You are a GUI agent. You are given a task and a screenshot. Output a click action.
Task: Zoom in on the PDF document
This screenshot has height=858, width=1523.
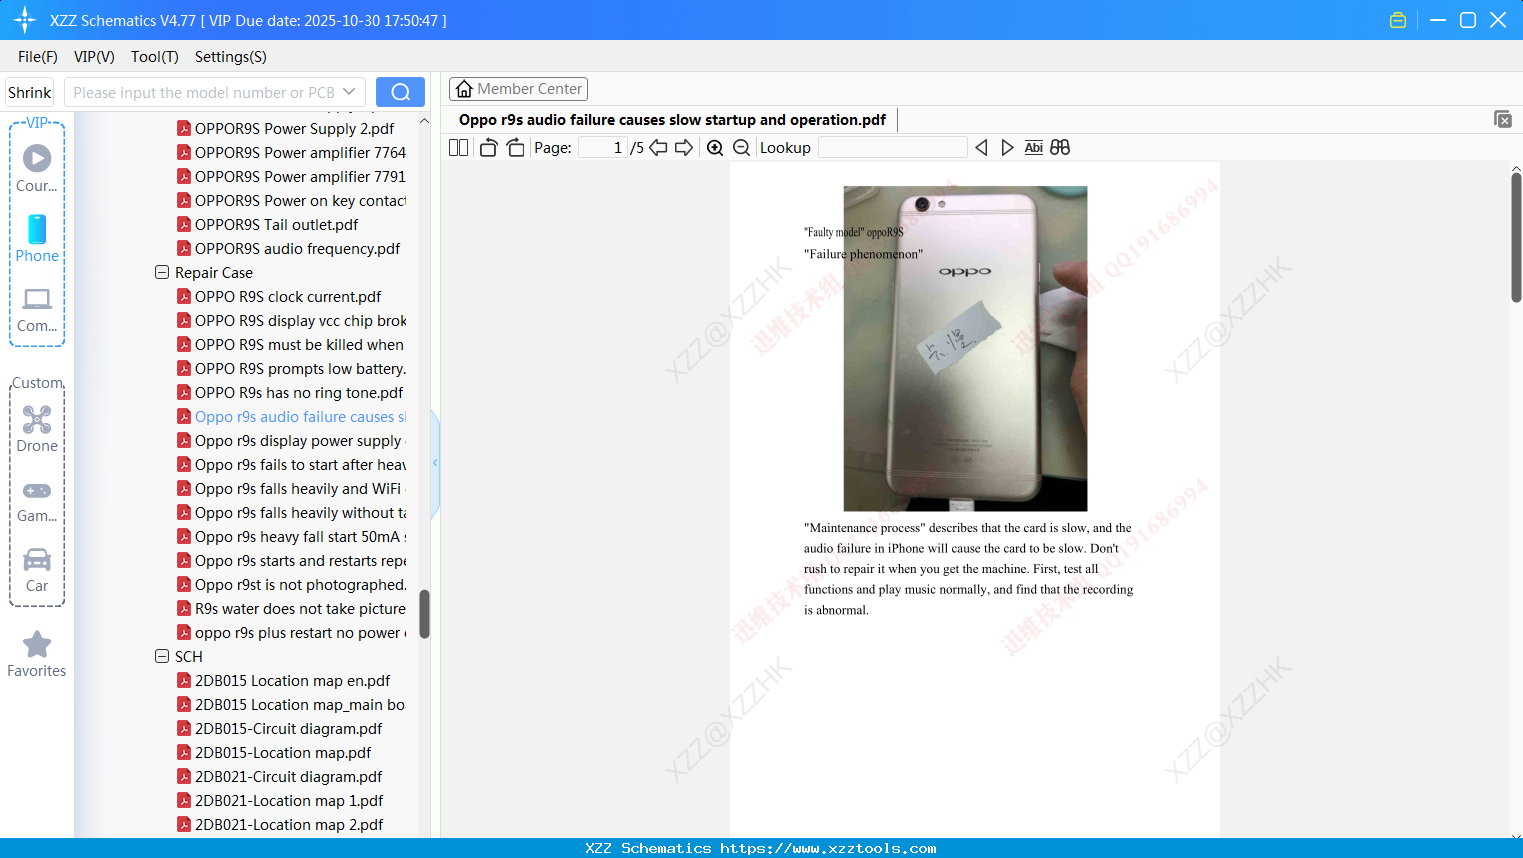click(x=715, y=146)
